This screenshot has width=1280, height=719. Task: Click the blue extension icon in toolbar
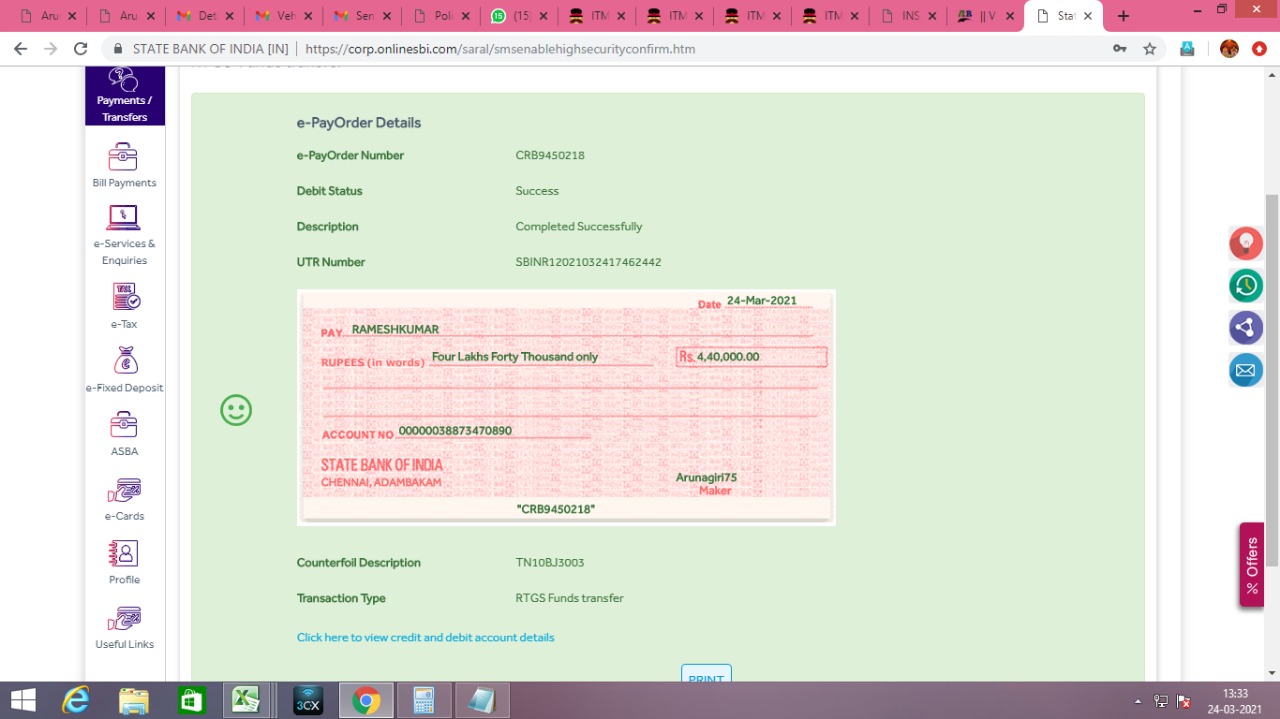(1187, 48)
